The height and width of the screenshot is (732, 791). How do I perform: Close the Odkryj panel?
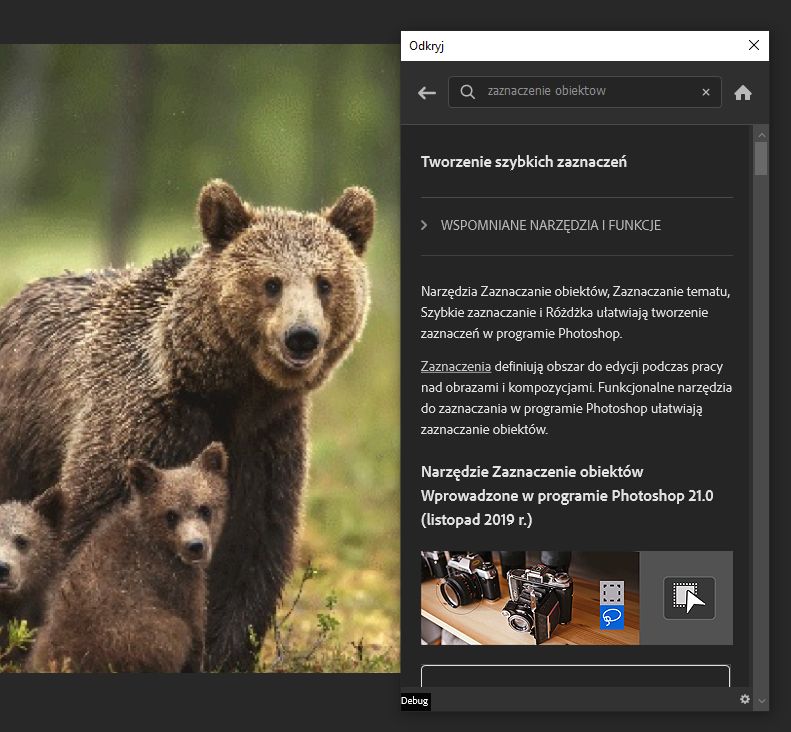[754, 45]
